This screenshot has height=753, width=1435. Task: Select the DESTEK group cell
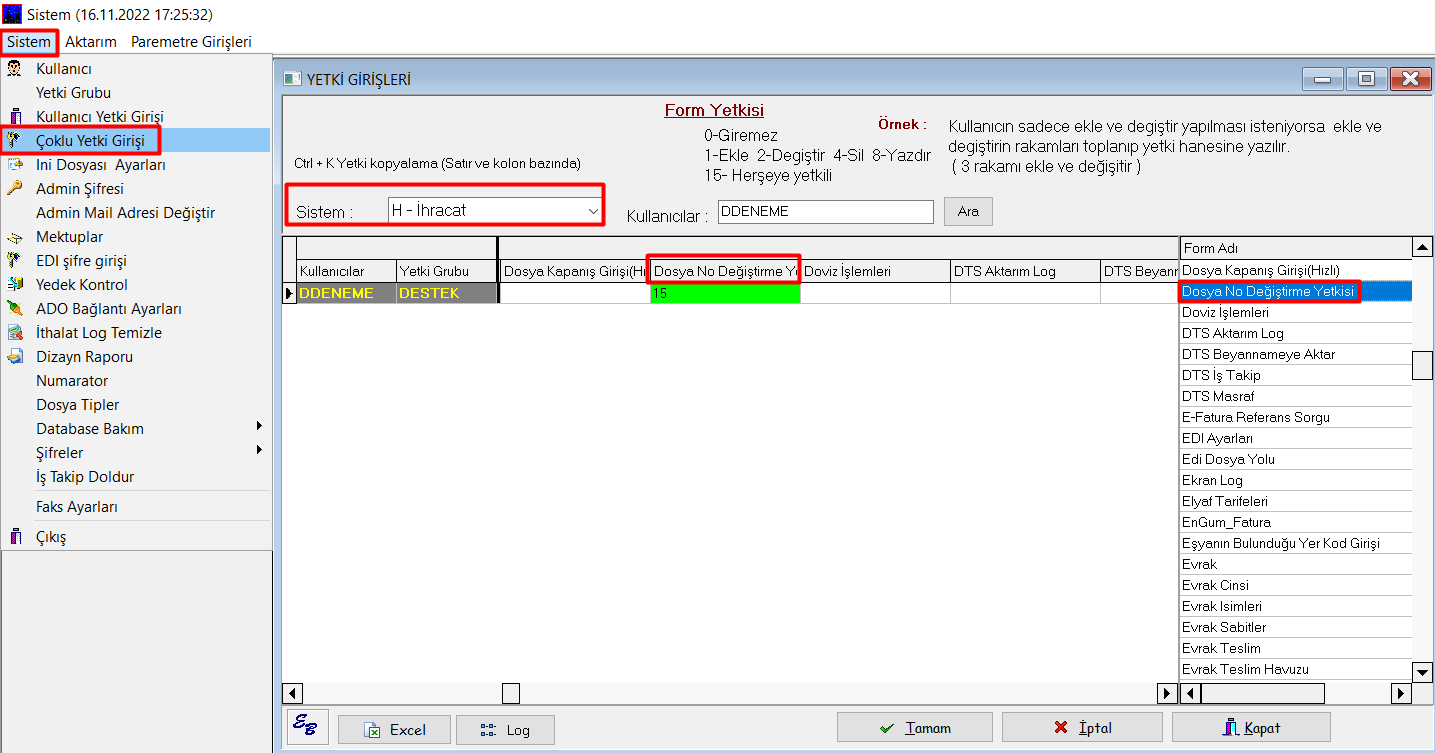click(x=447, y=293)
